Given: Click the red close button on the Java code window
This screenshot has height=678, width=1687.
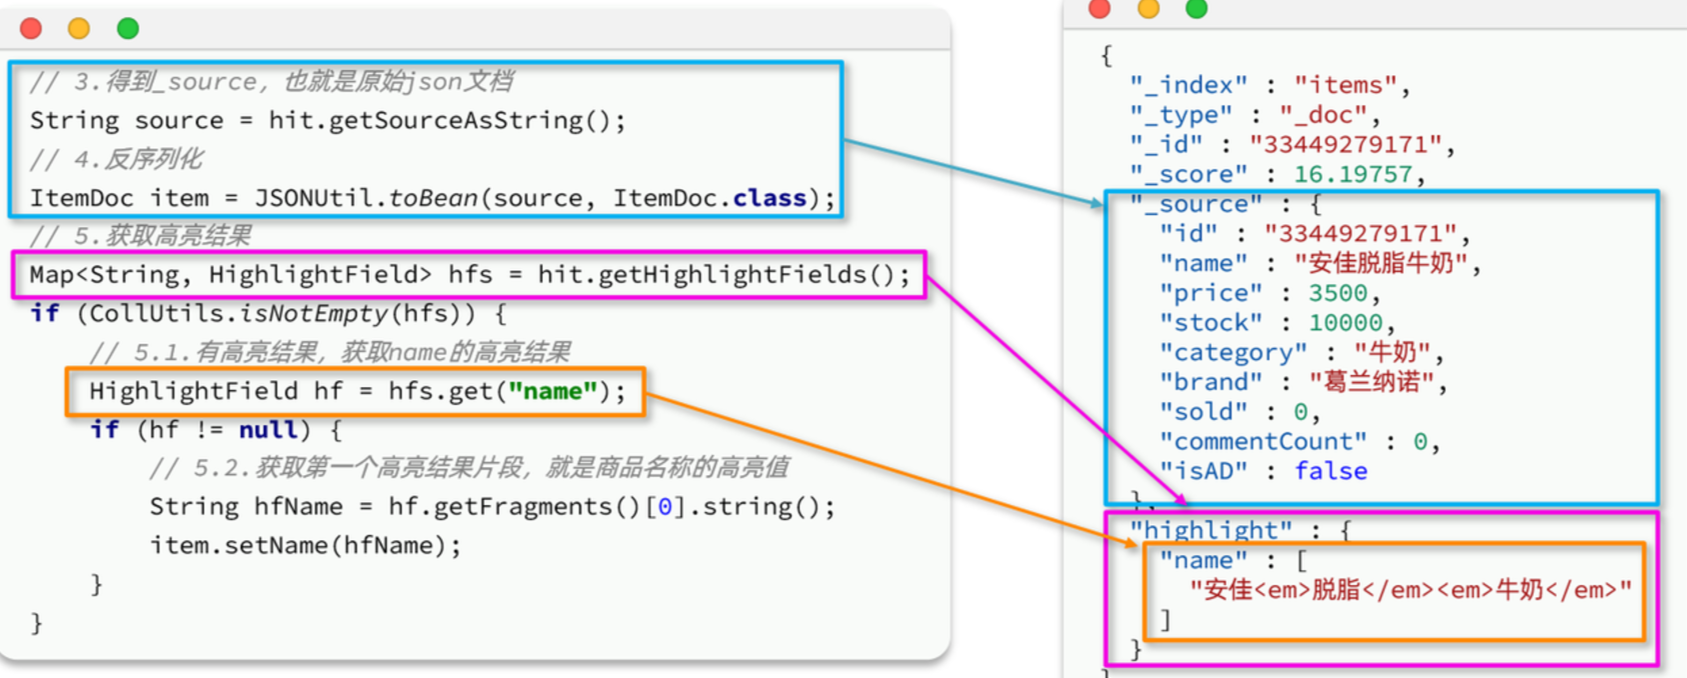Looking at the screenshot, I should [31, 28].
